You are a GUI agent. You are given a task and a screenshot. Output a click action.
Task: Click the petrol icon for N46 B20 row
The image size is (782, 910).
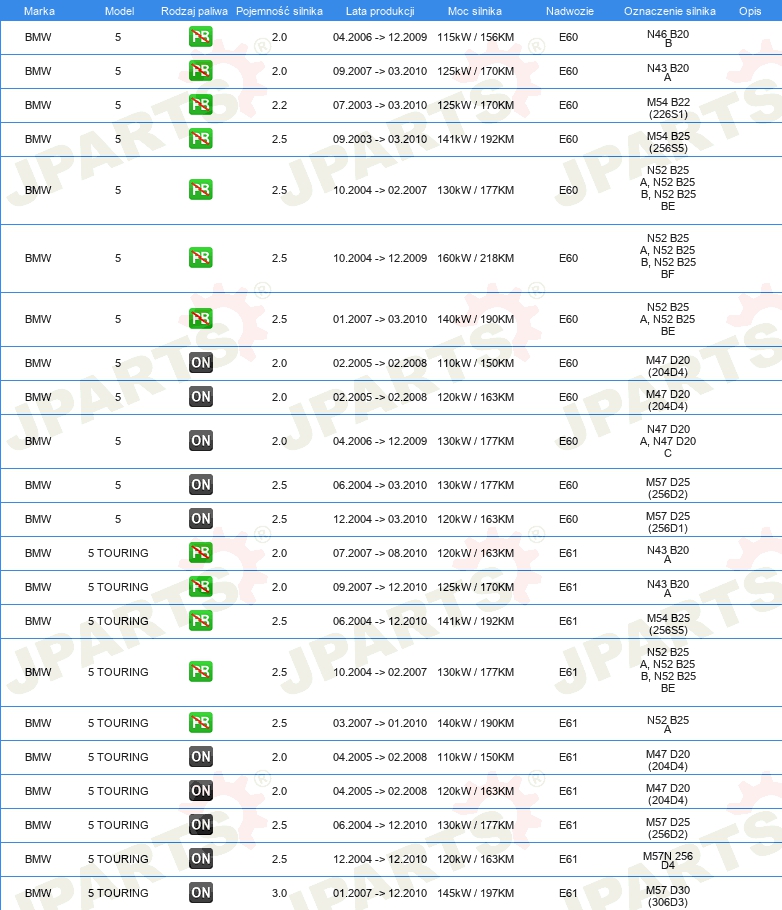coord(200,37)
